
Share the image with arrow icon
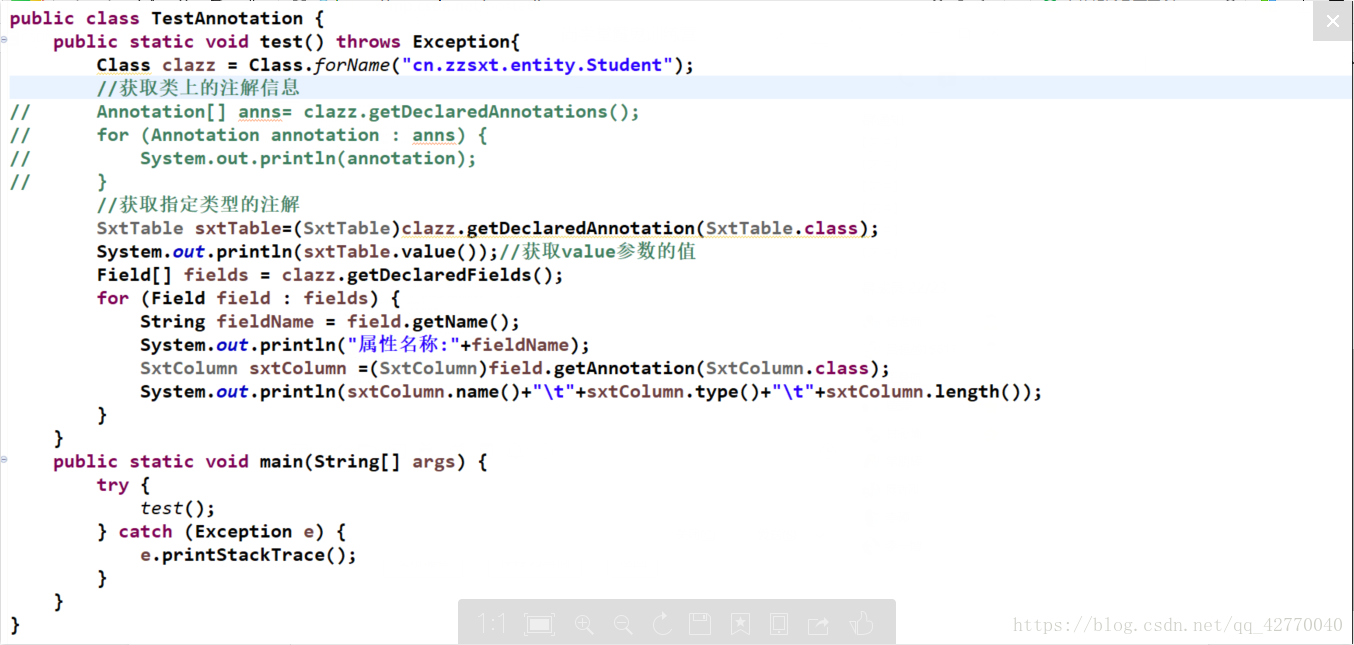[818, 625]
